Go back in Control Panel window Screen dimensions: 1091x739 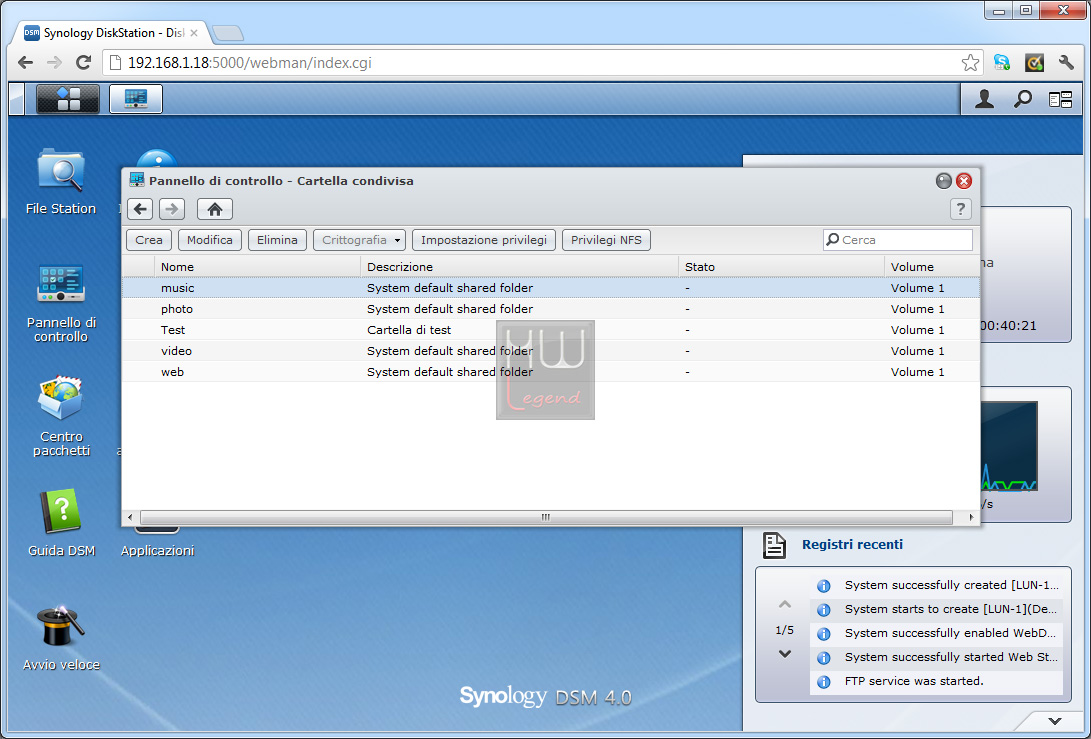(x=141, y=209)
